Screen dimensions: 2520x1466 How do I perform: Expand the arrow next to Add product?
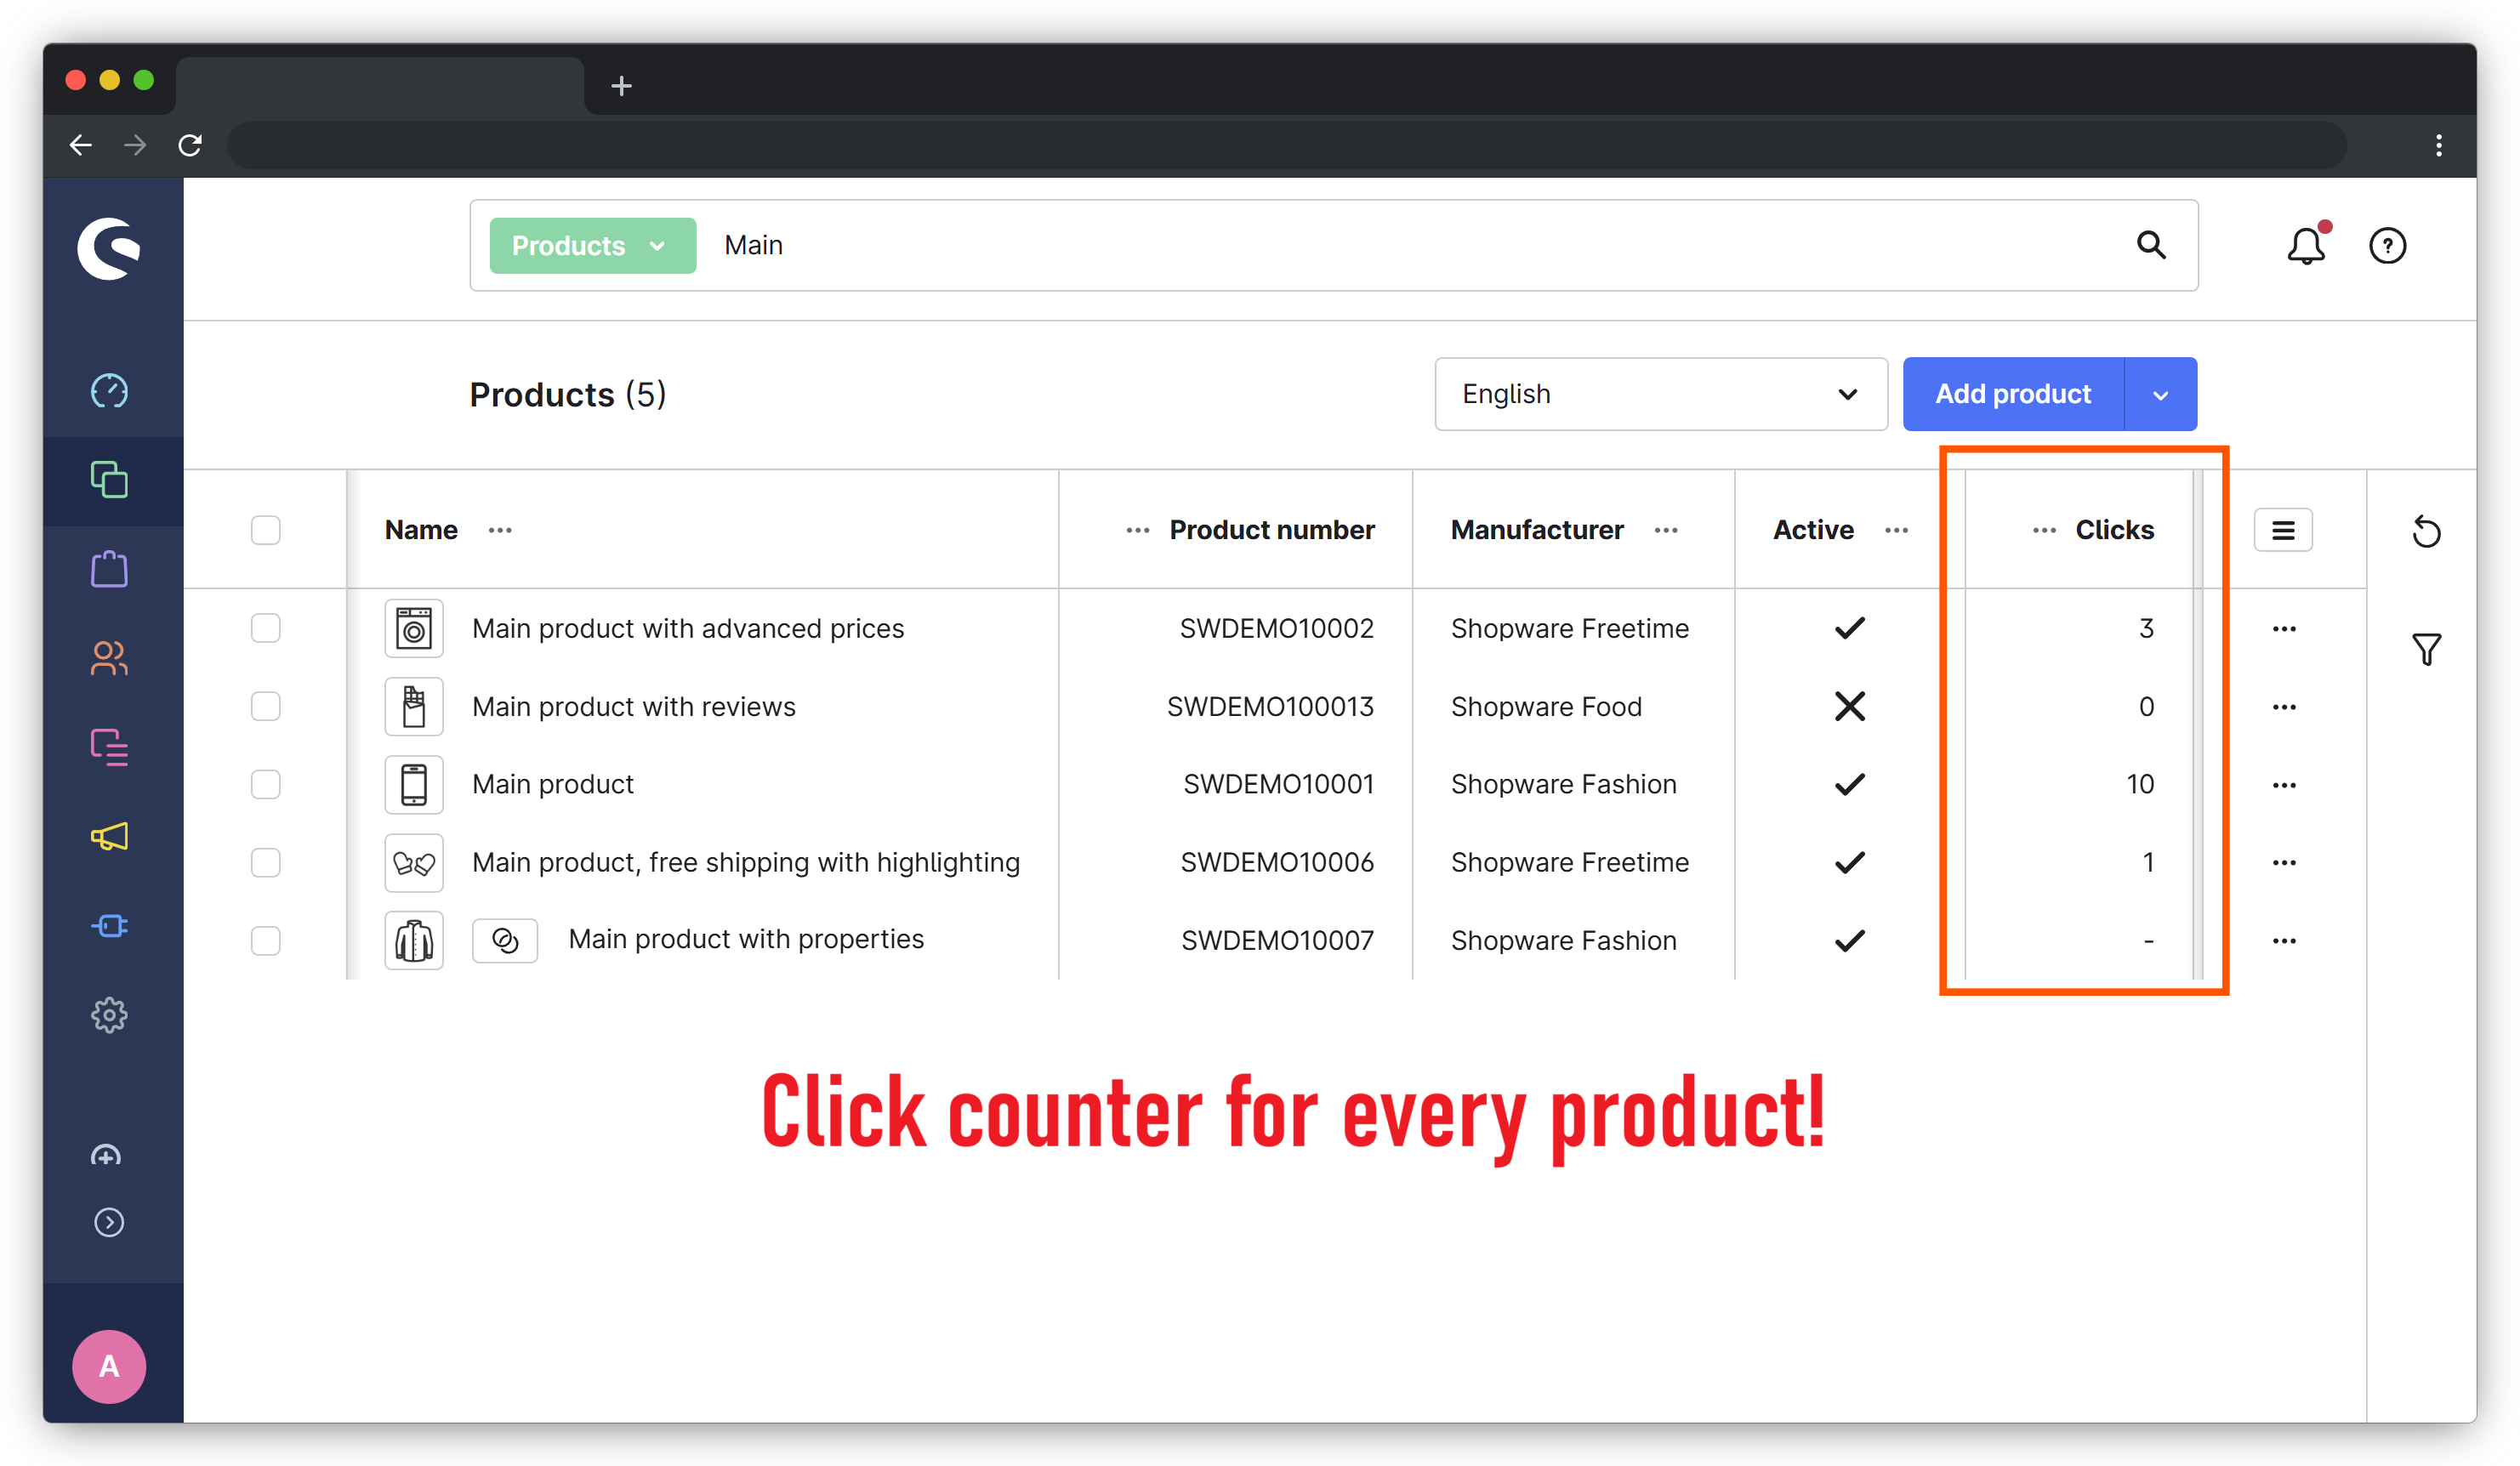pyautogui.click(x=2160, y=394)
